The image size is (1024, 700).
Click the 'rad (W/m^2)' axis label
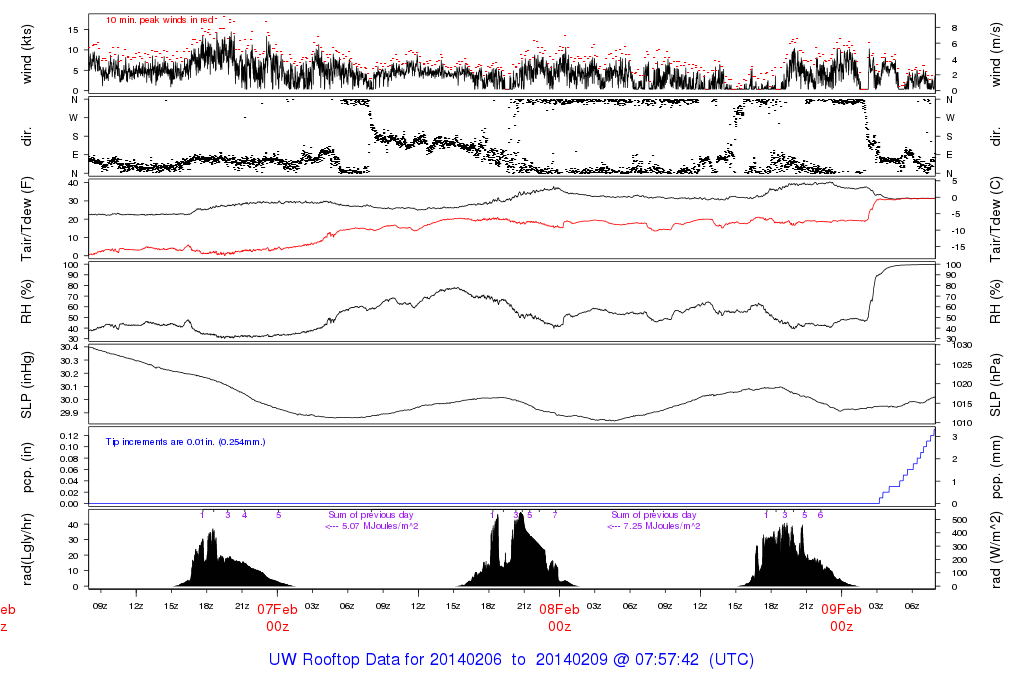point(995,549)
